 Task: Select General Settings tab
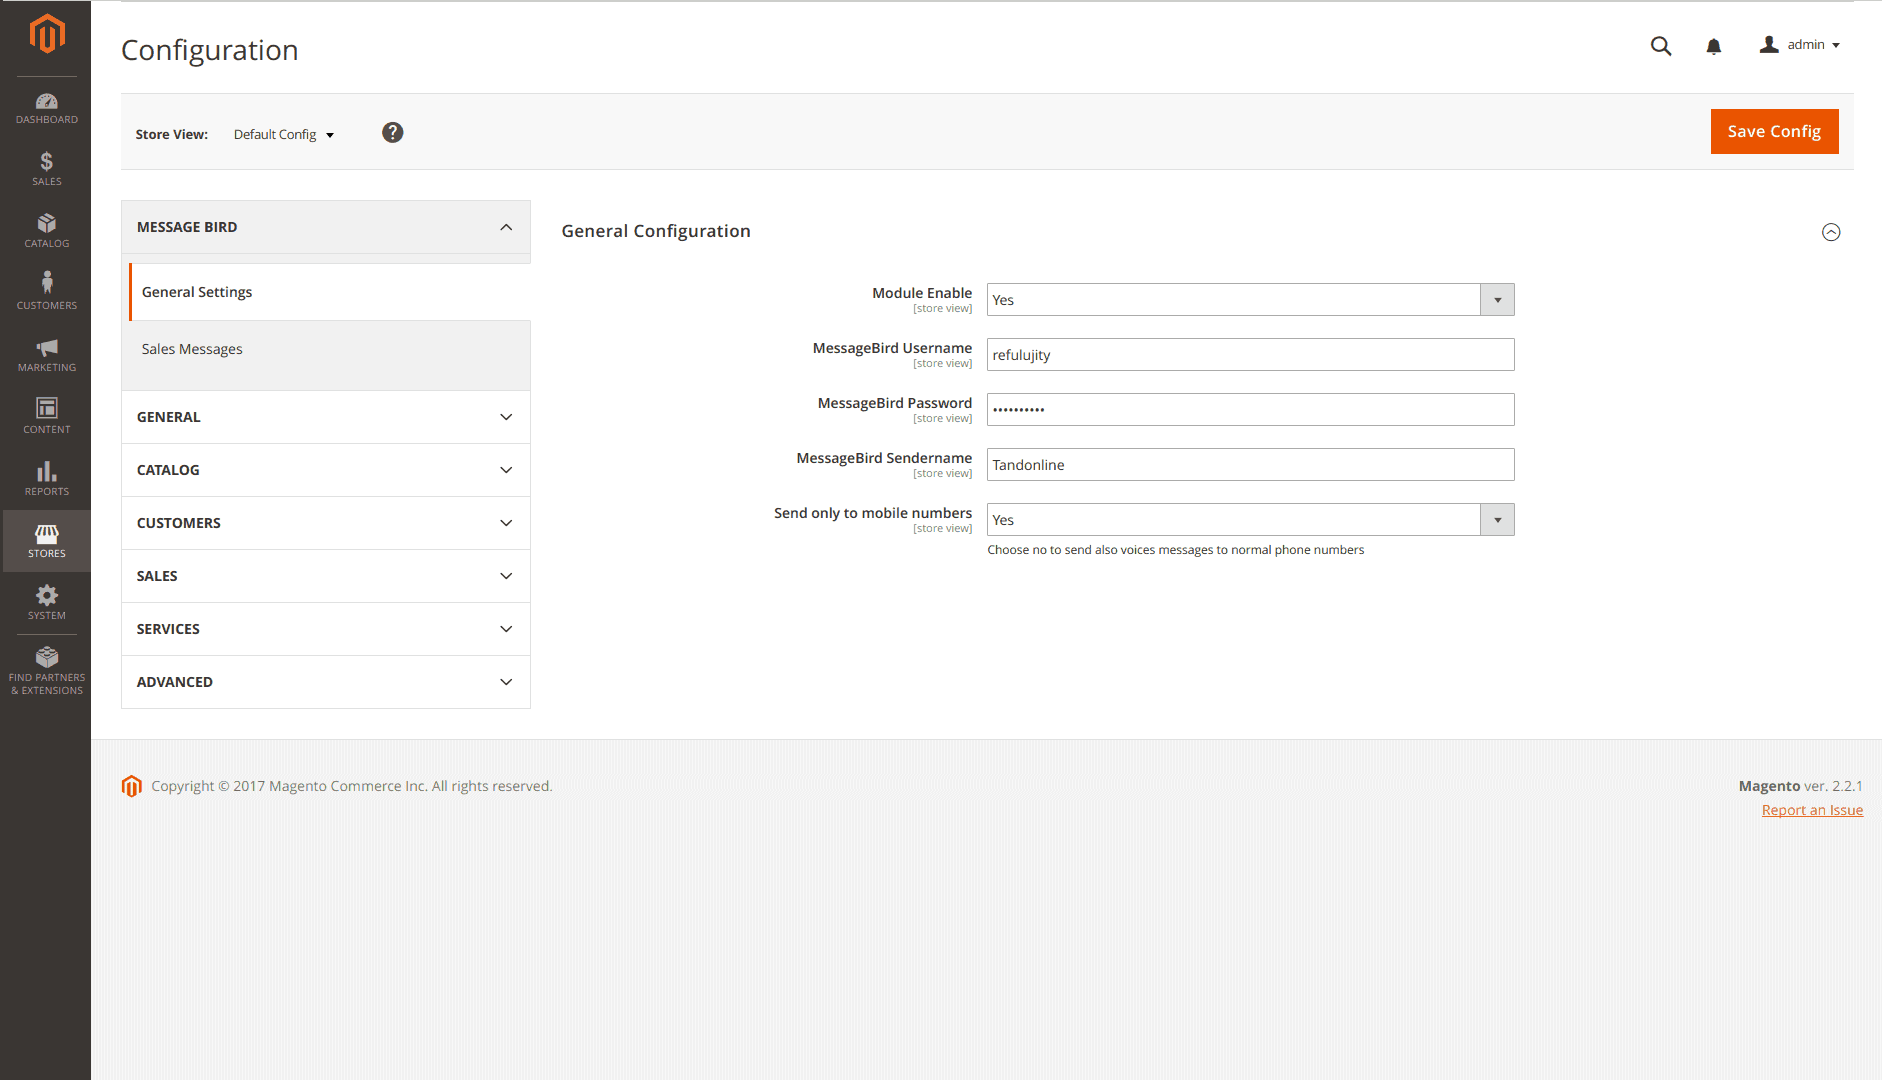click(x=330, y=292)
